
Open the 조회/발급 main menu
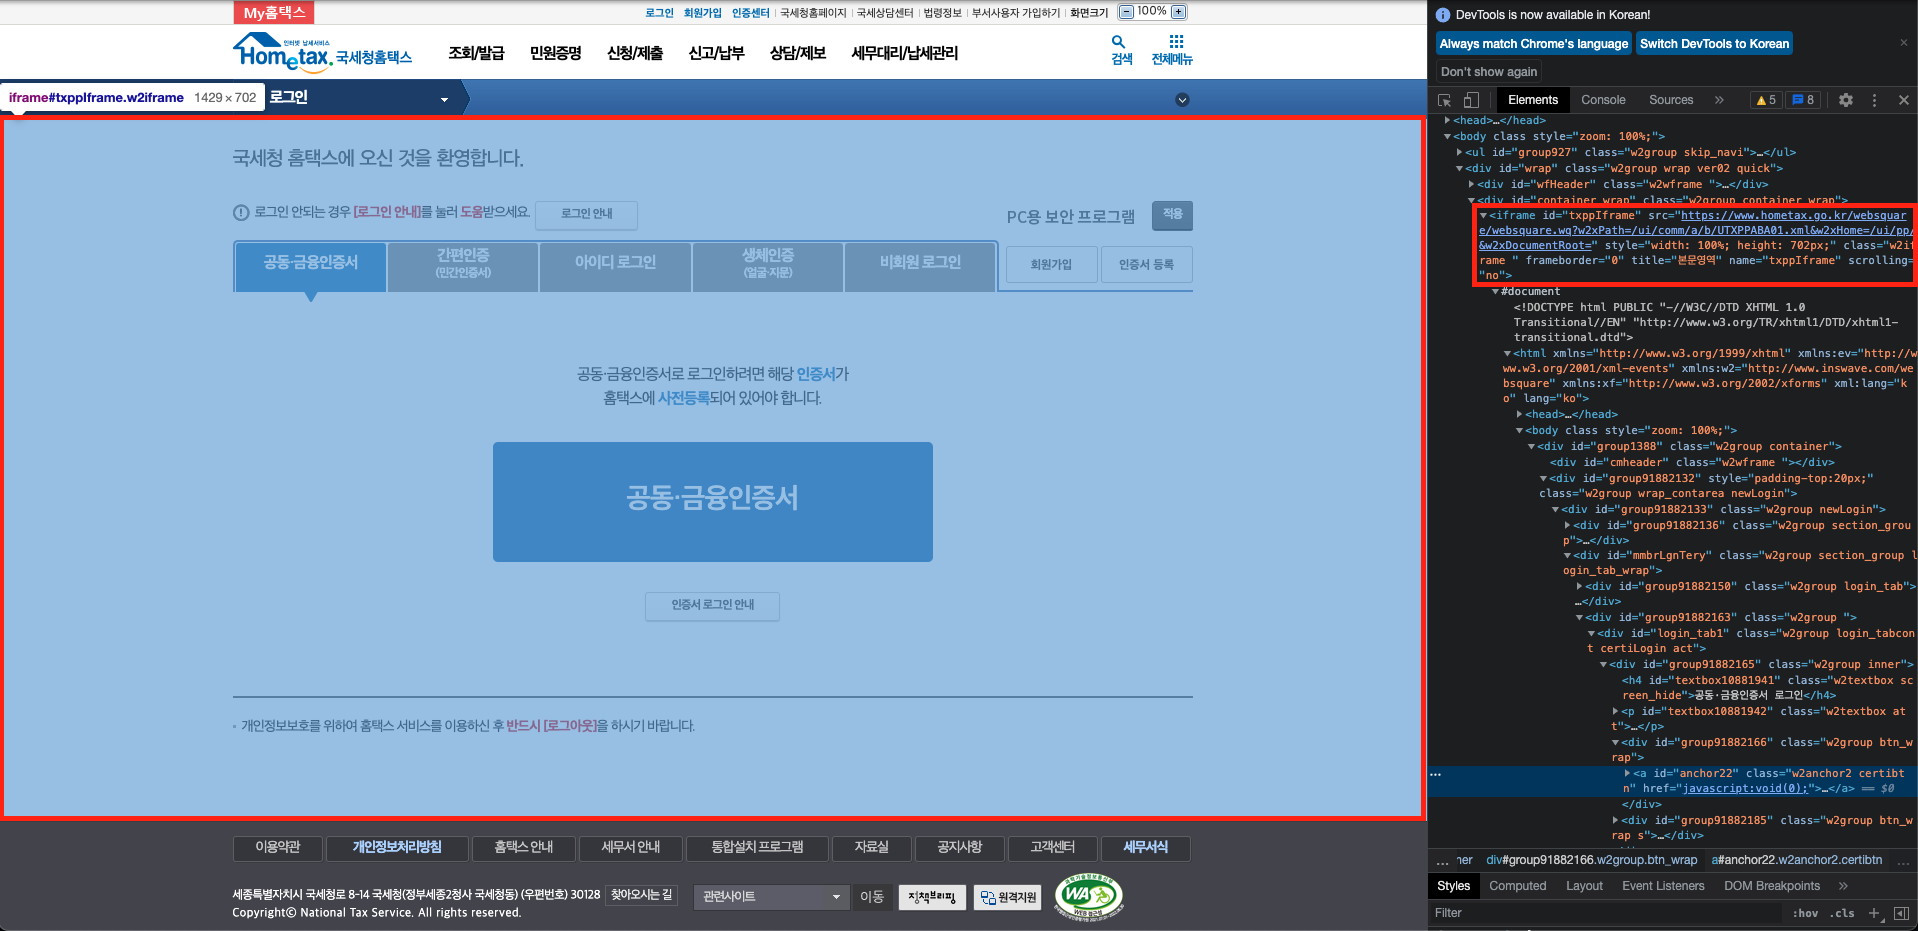[x=476, y=53]
